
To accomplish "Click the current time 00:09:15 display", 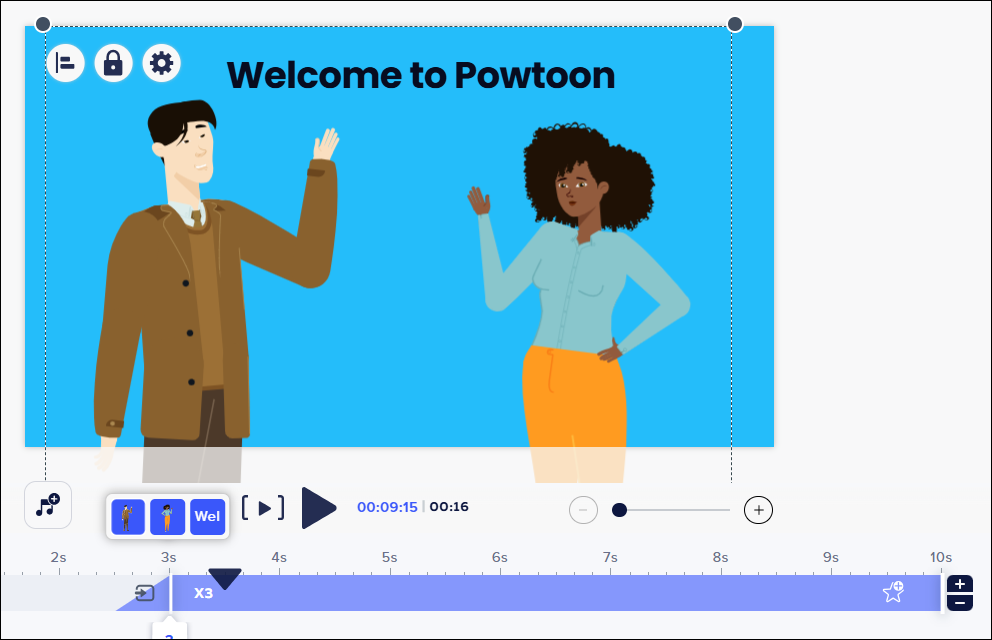I will click(x=387, y=507).
